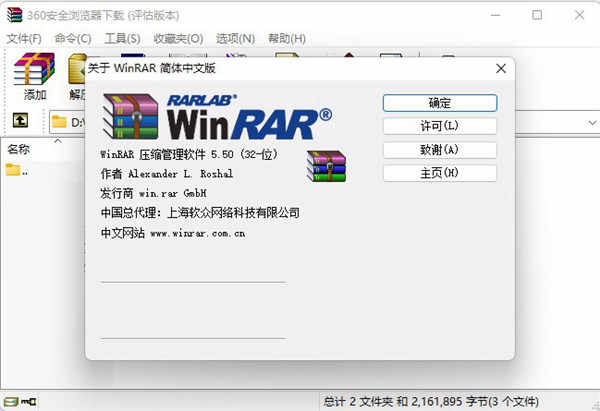
Task: Expand the address bar path dropdown
Action: pos(592,122)
